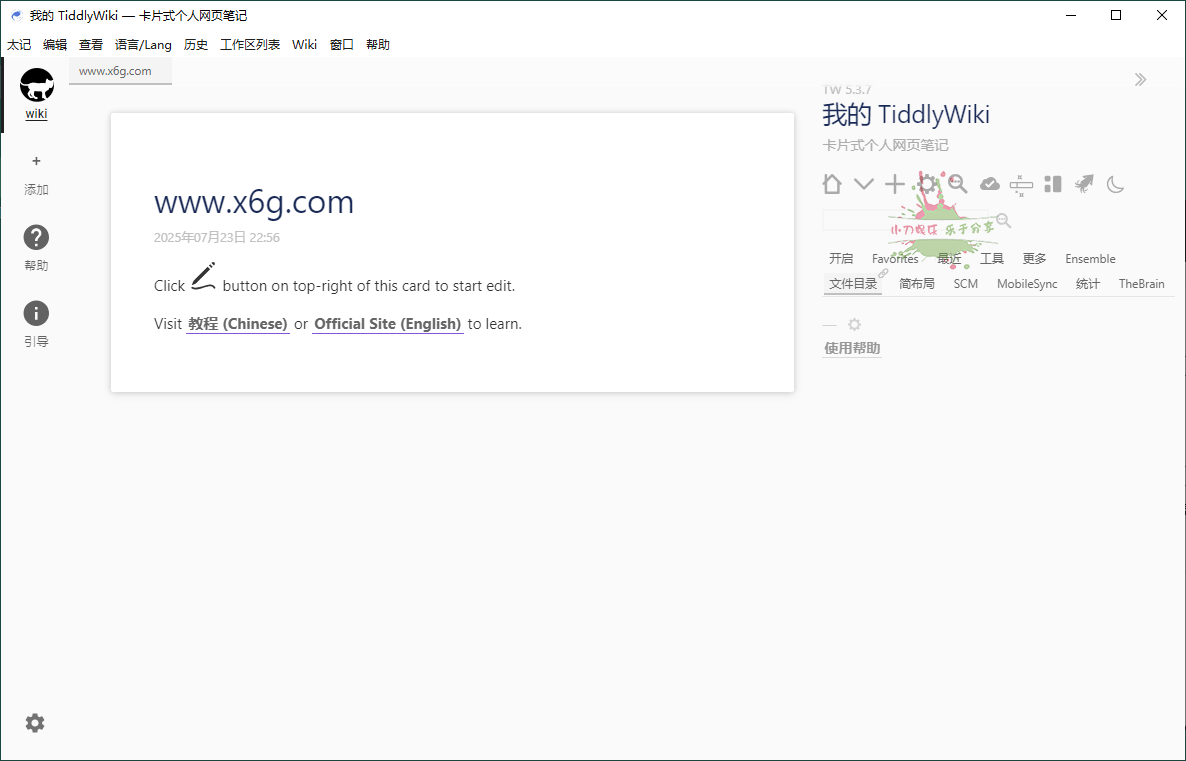Visit the Official Site (English) link
Viewport: 1186px width, 761px height.
[x=388, y=323]
